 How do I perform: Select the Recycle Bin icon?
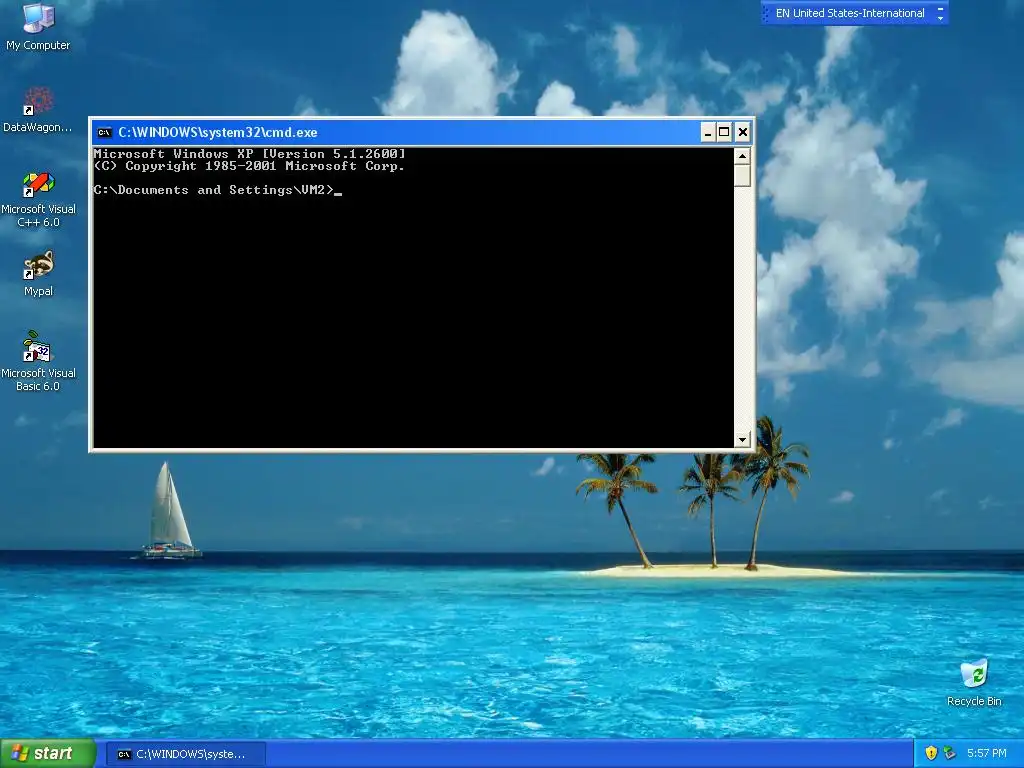pyautogui.click(x=974, y=683)
